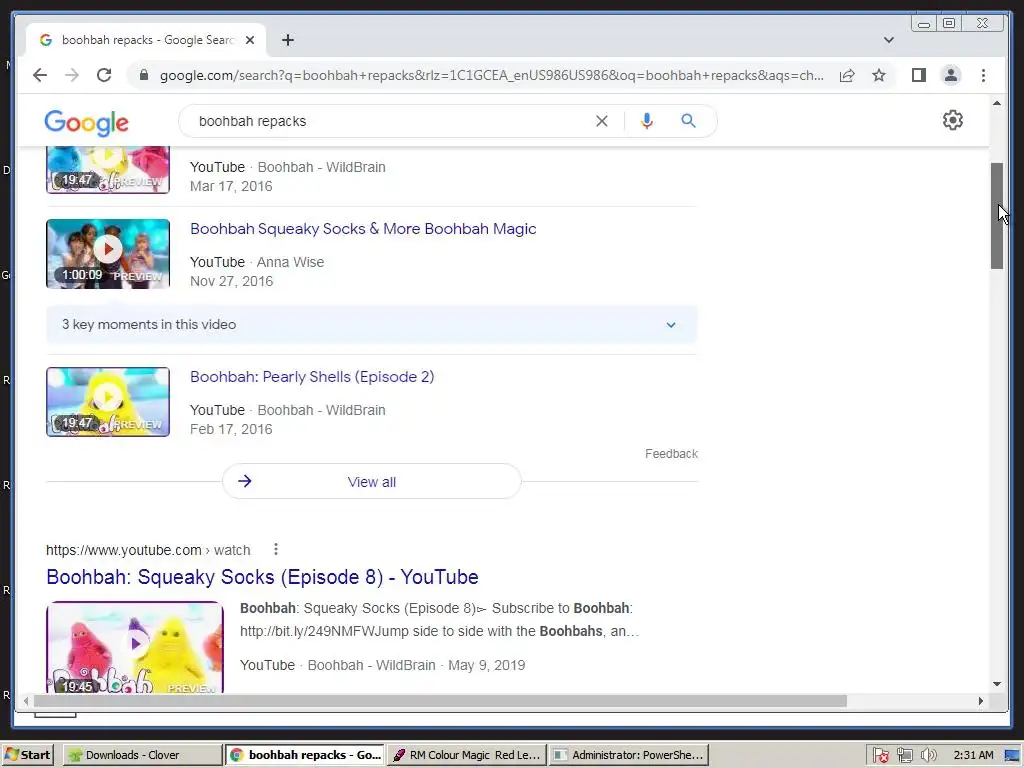This screenshot has height=768, width=1024.
Task: Open Boohbah: Pearly Shells (Episode 2)
Action: pos(312,377)
